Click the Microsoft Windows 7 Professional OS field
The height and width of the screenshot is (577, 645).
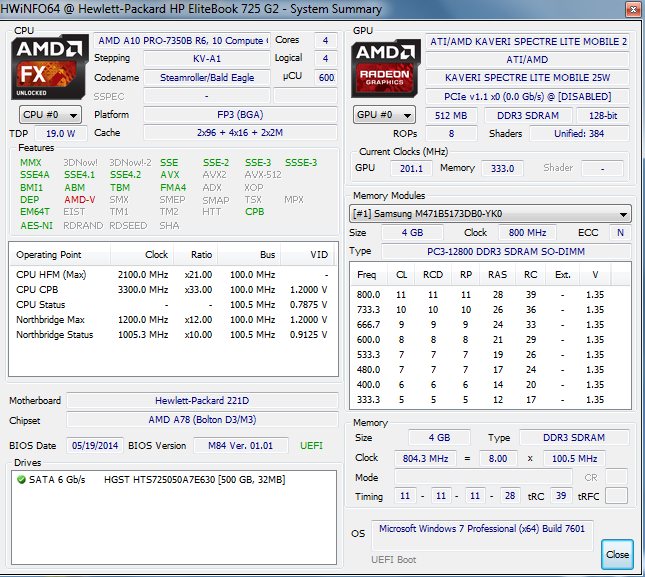tap(482, 535)
